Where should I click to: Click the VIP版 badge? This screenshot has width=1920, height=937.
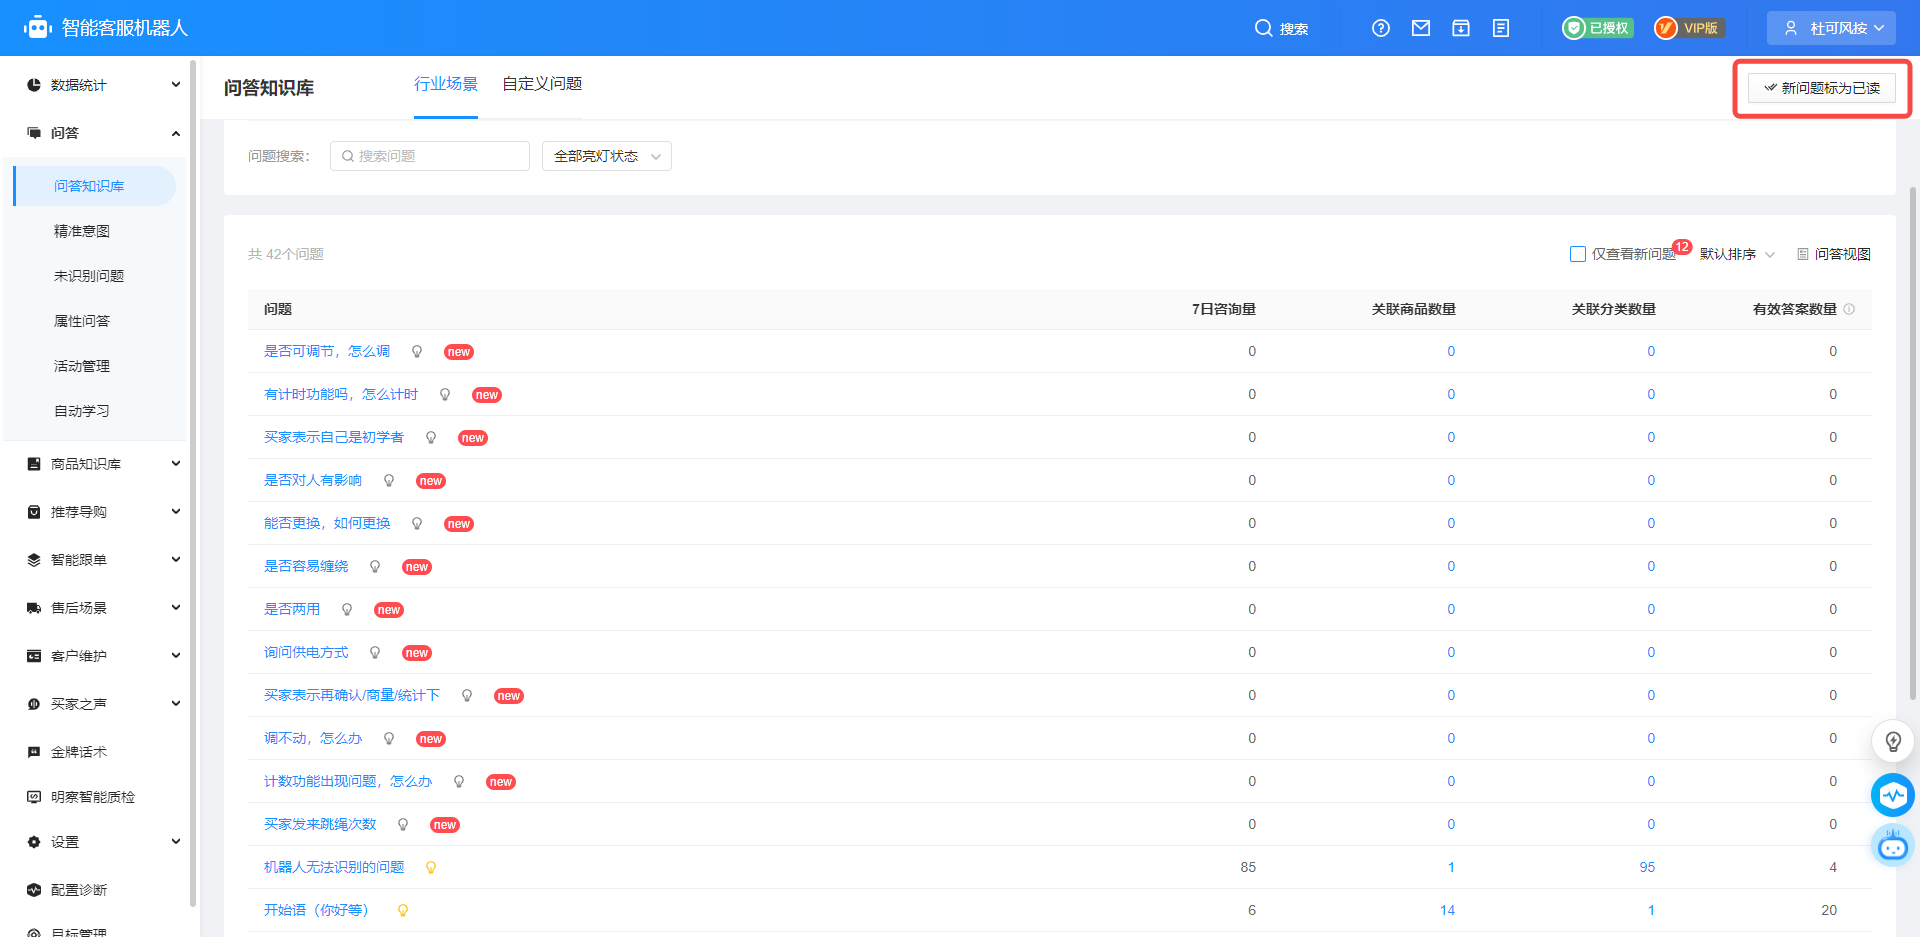(1689, 28)
